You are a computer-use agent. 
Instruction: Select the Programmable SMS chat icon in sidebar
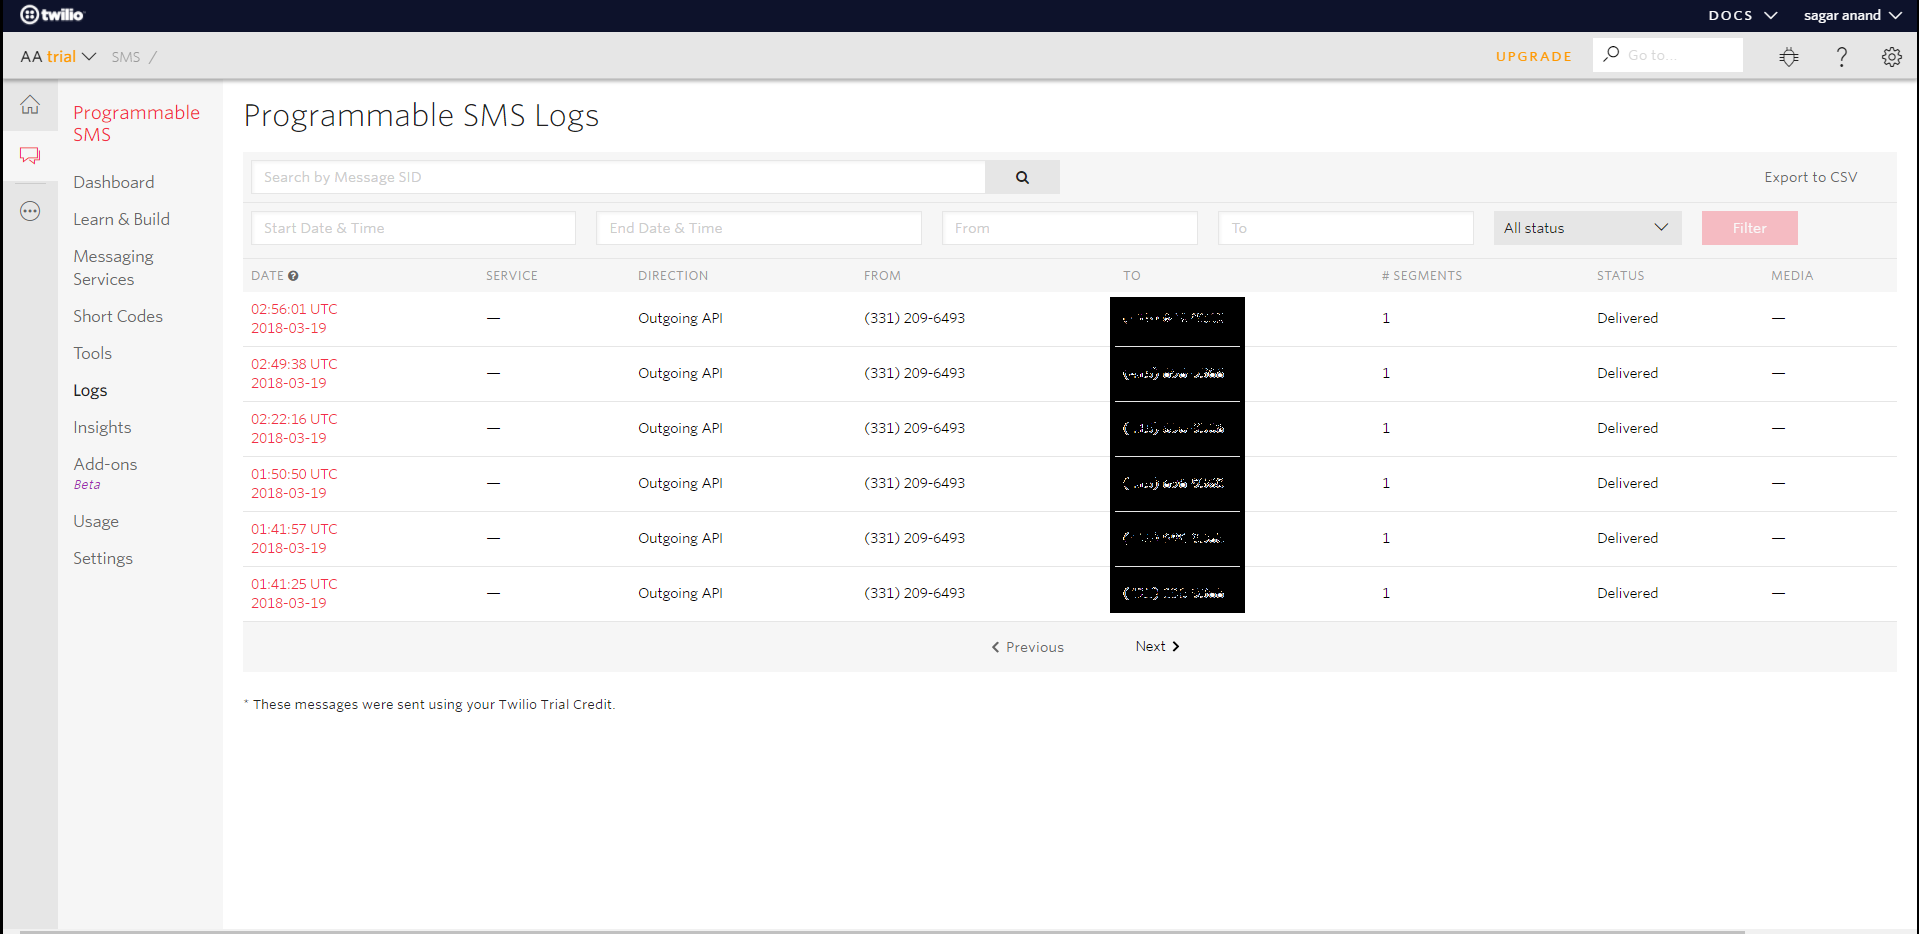click(30, 156)
